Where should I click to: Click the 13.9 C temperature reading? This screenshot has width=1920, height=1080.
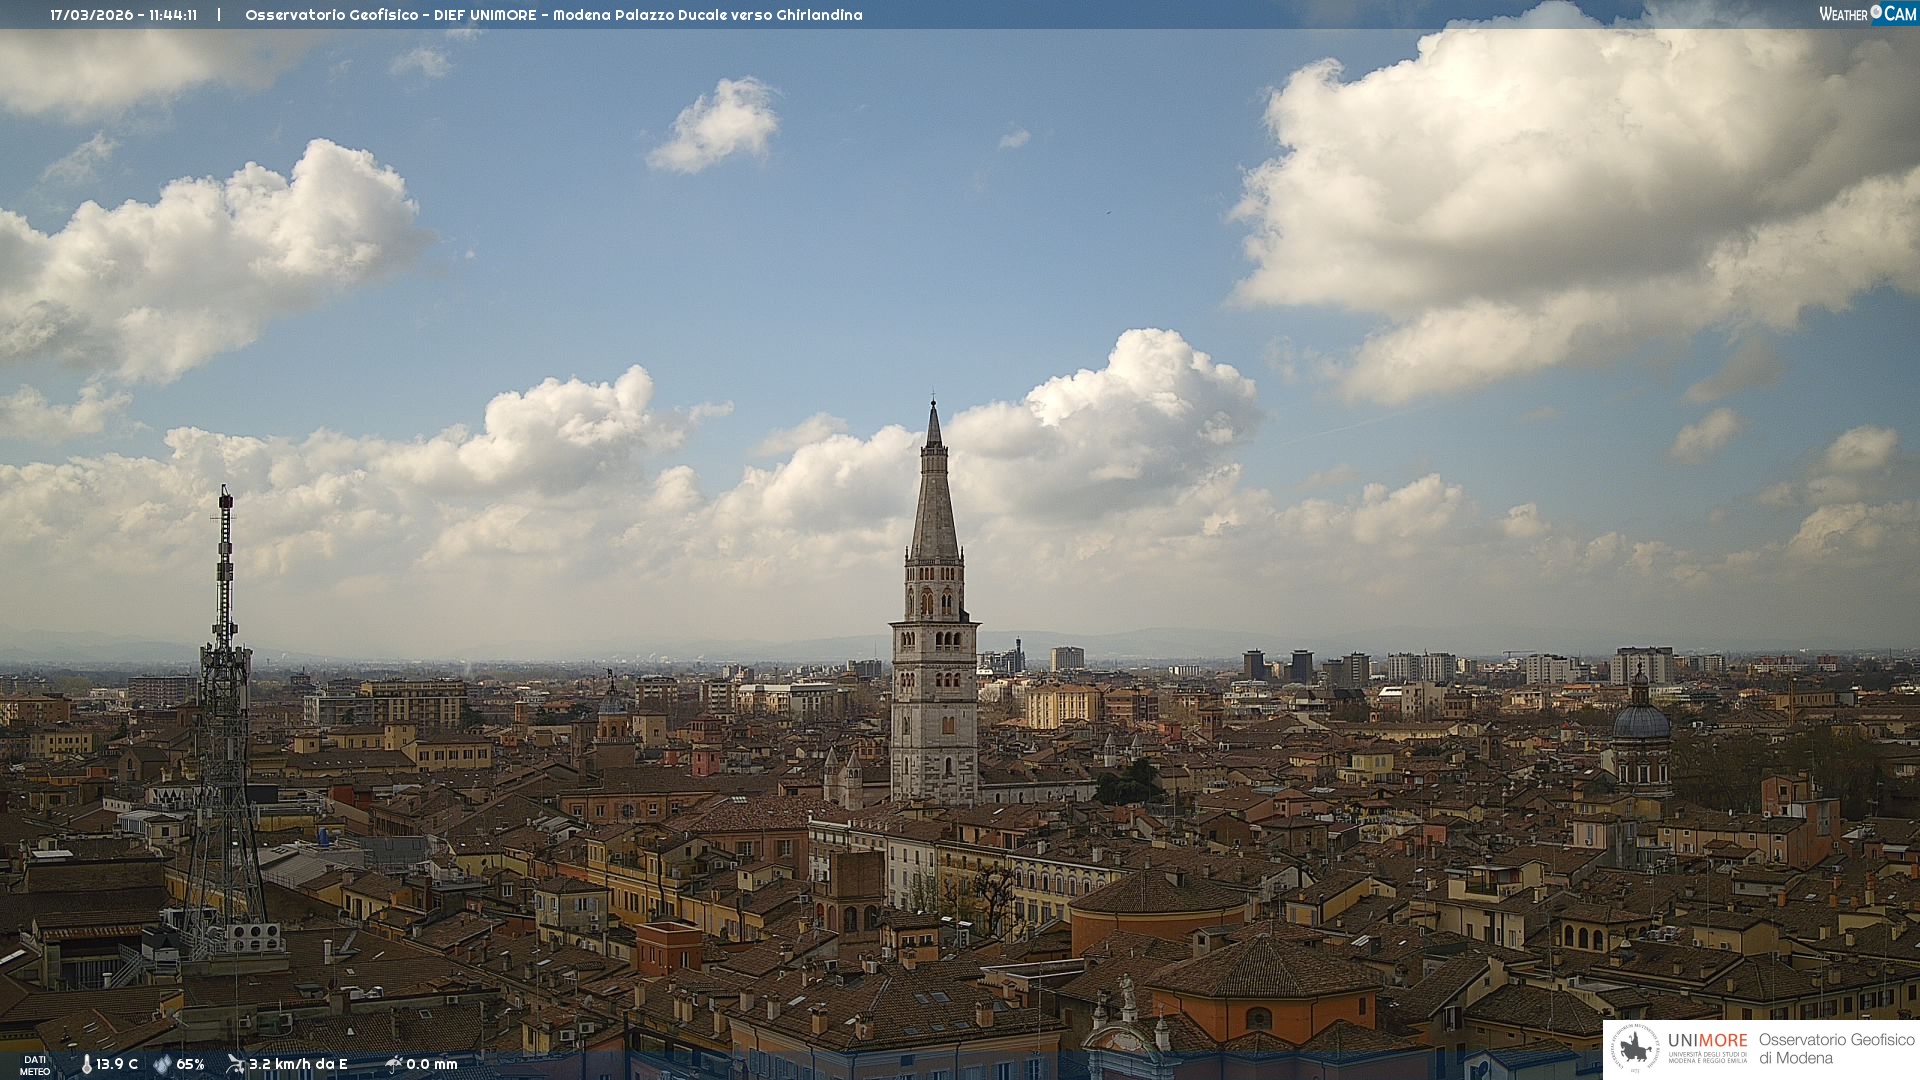117,1064
